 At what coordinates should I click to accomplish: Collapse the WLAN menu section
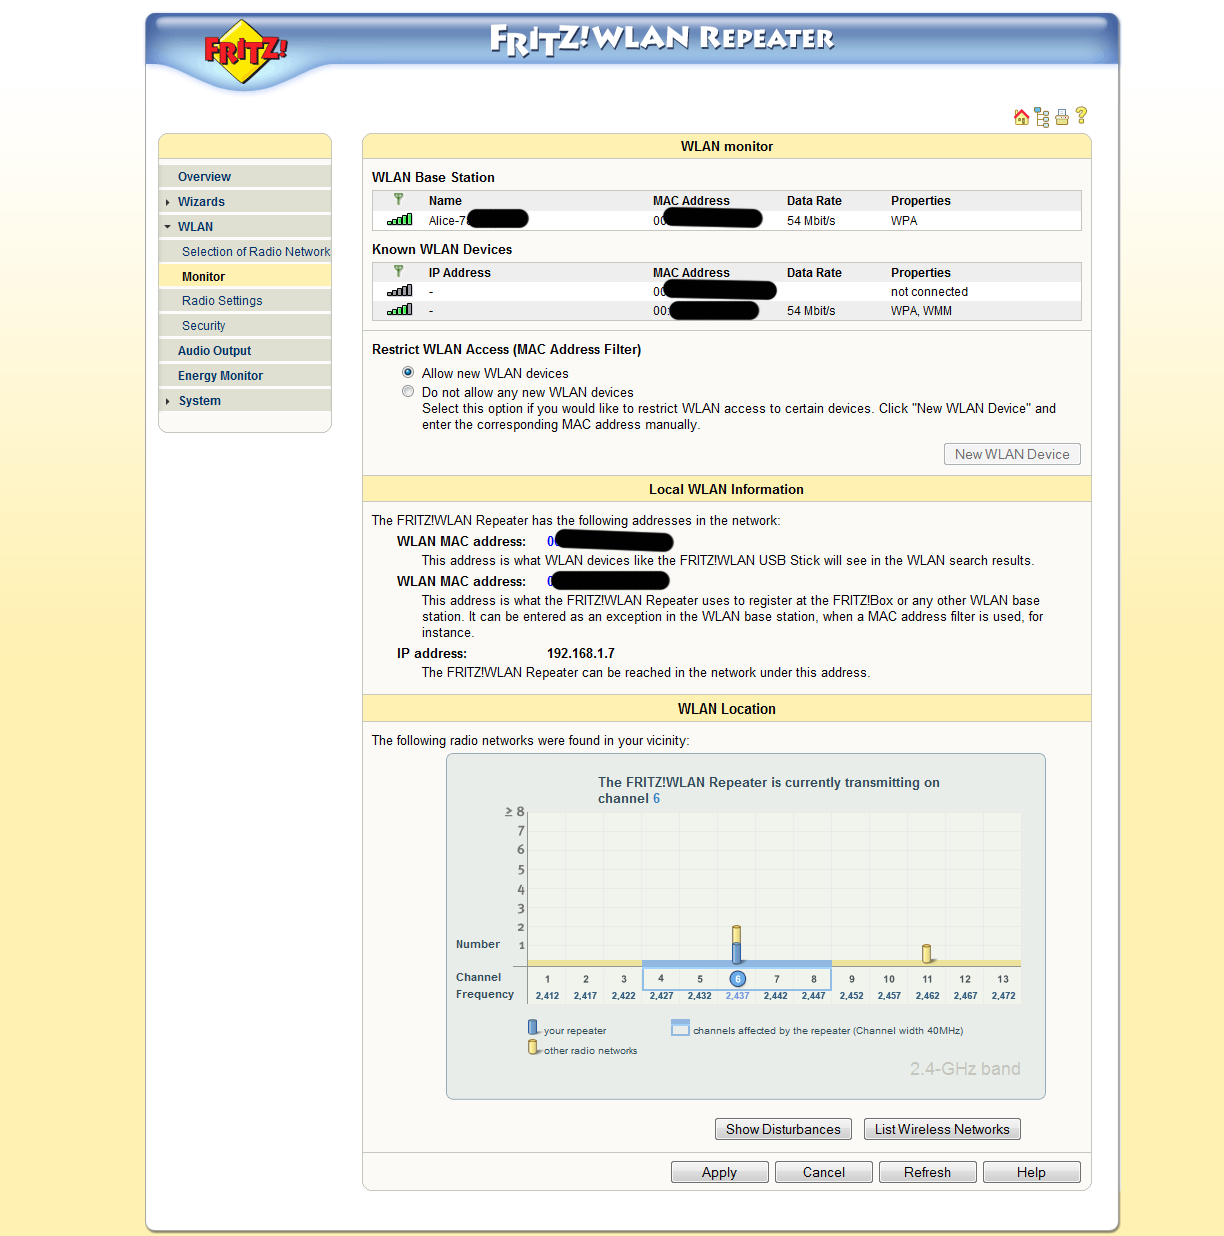pos(195,227)
